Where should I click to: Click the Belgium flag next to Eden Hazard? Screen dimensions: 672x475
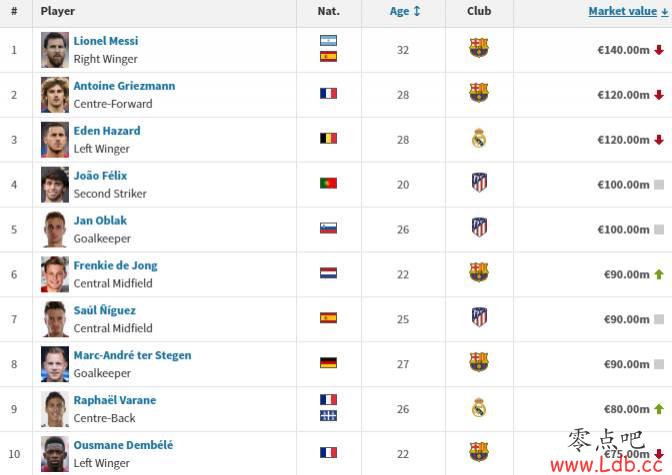coord(328,138)
